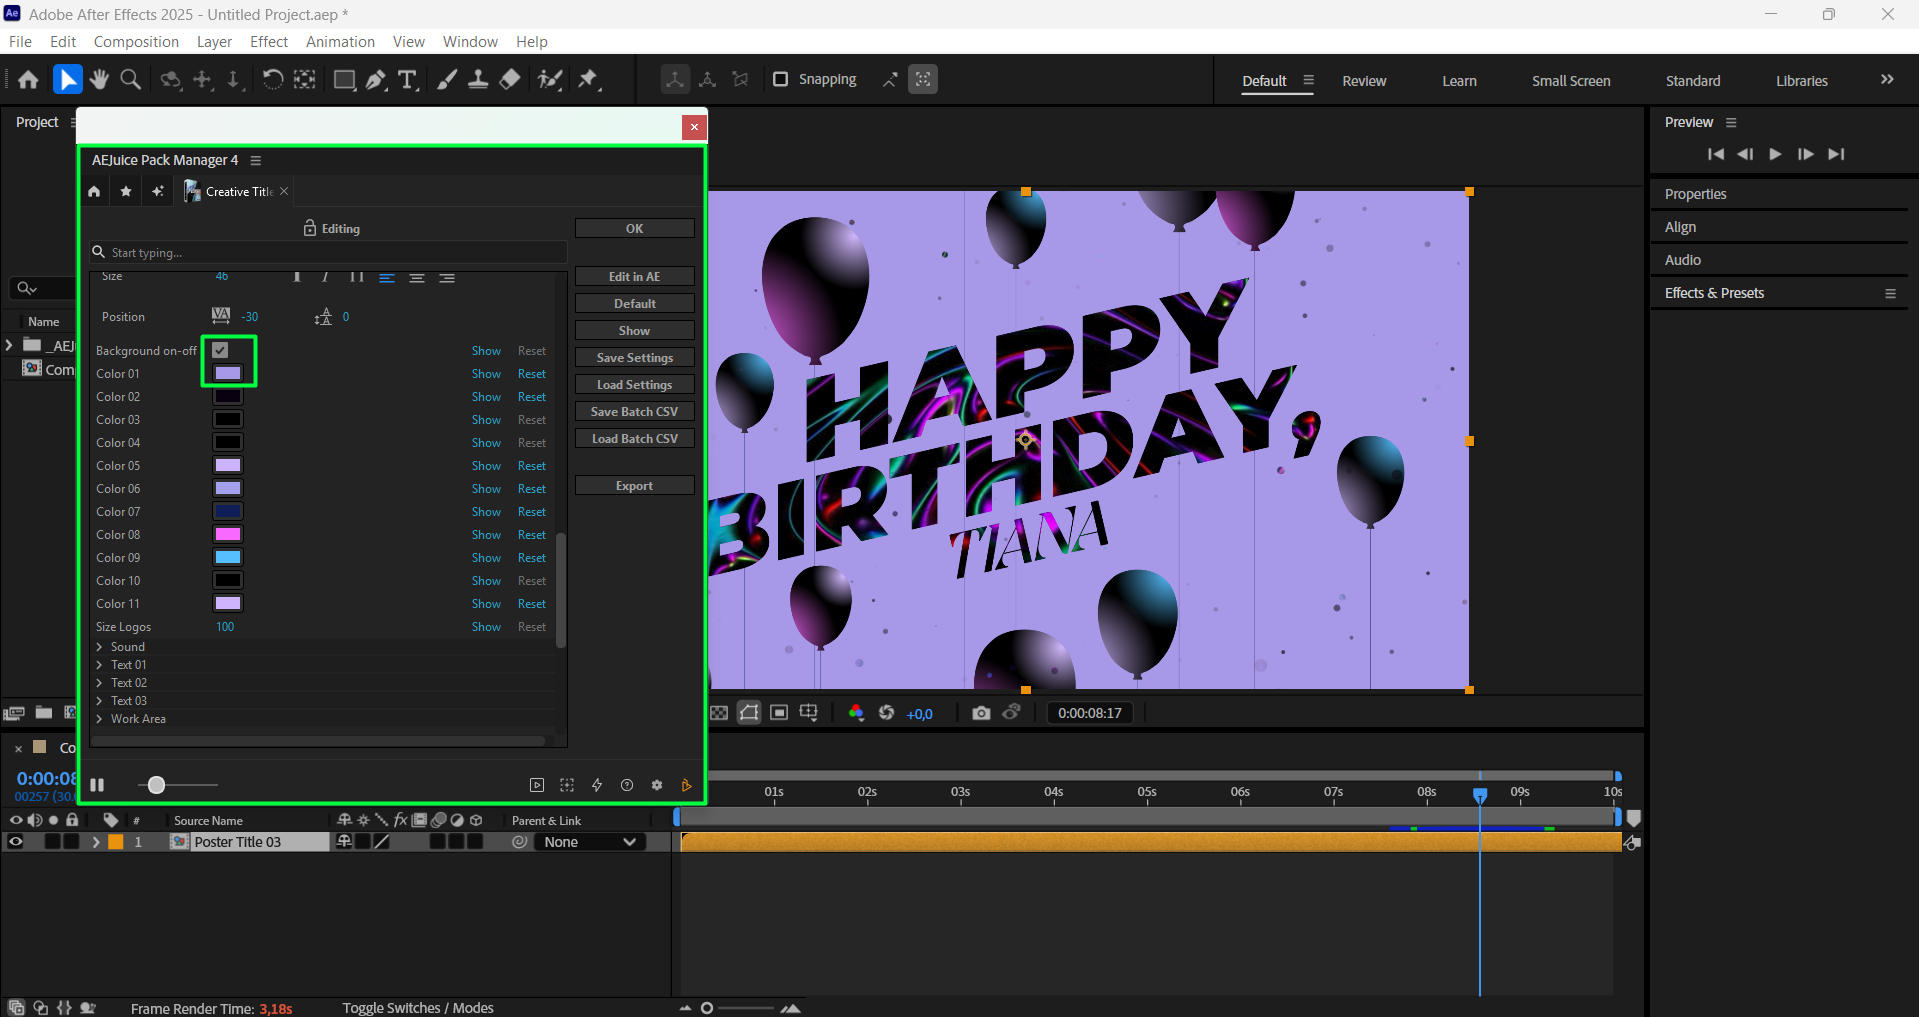Expand the Work Area group
This screenshot has width=1919, height=1017.
pos(100,719)
